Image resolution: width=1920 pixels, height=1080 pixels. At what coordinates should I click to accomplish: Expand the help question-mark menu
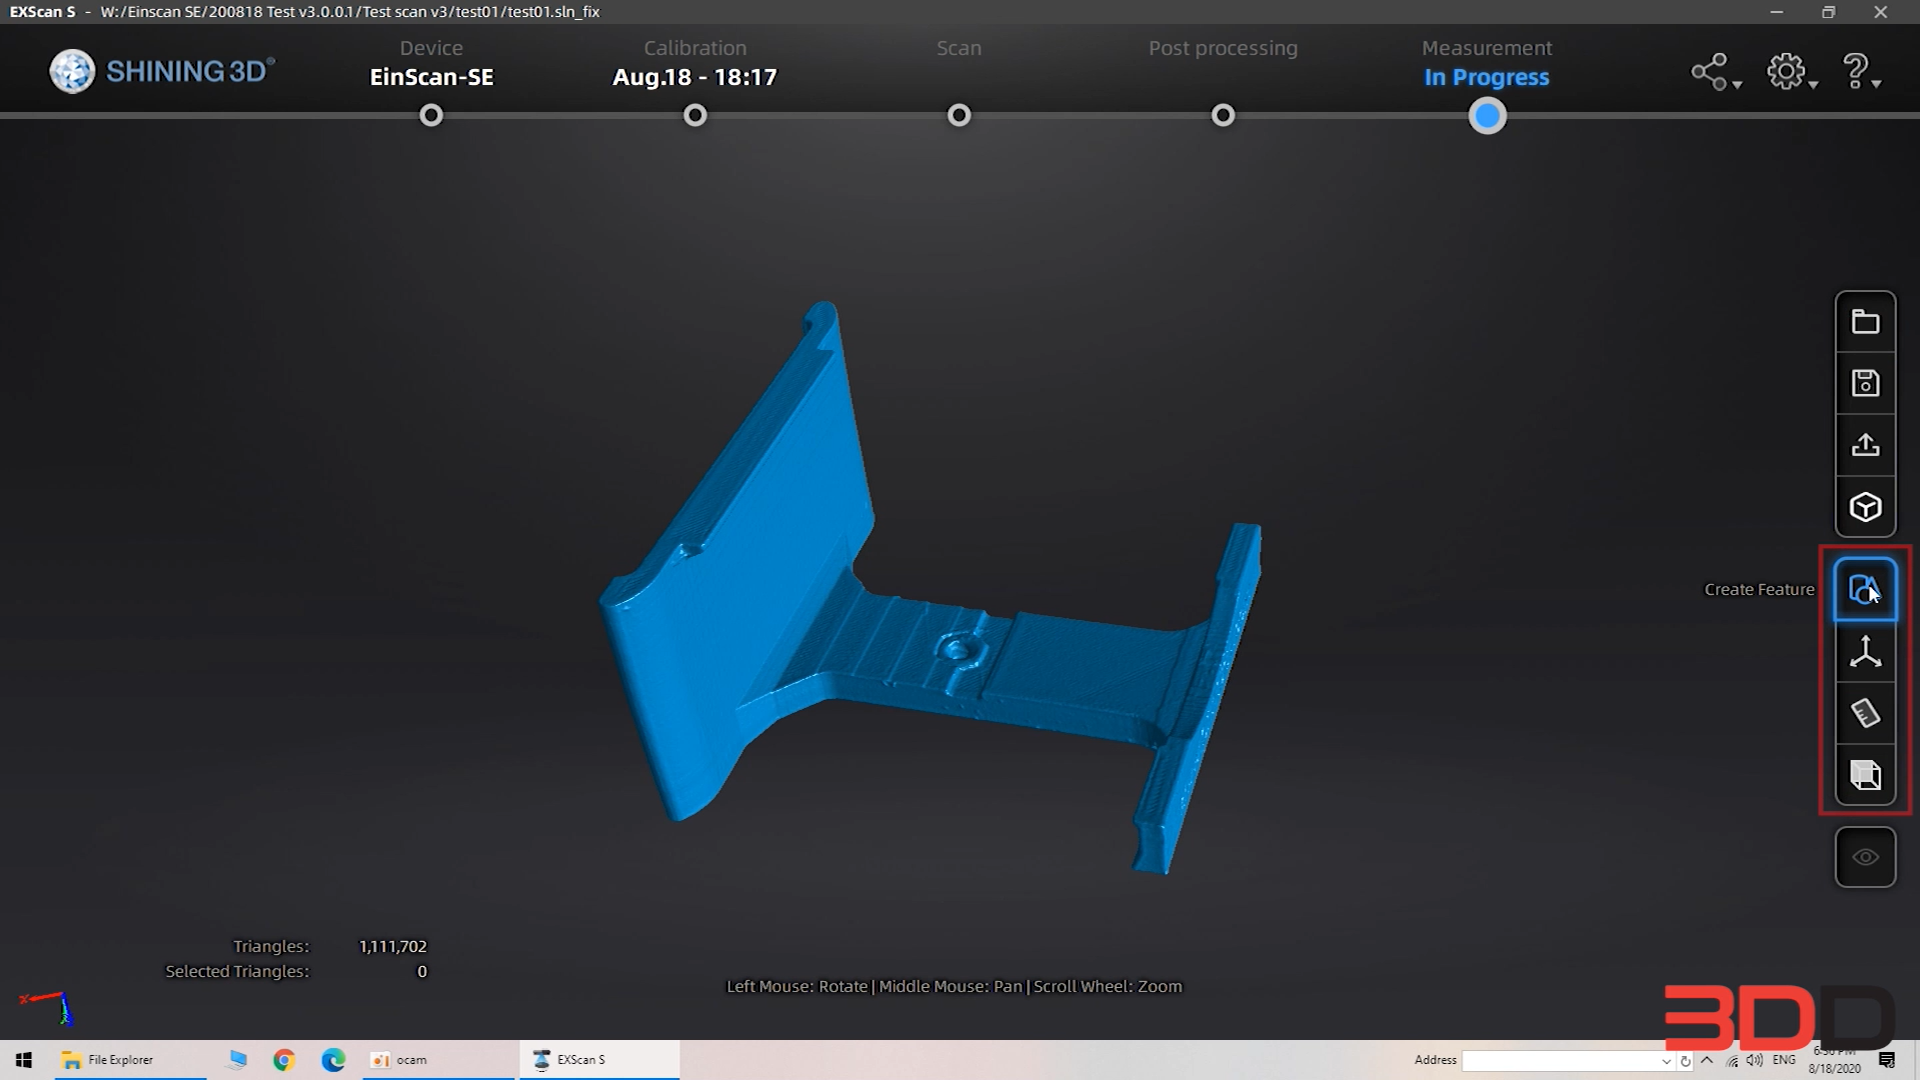[x=1861, y=72]
